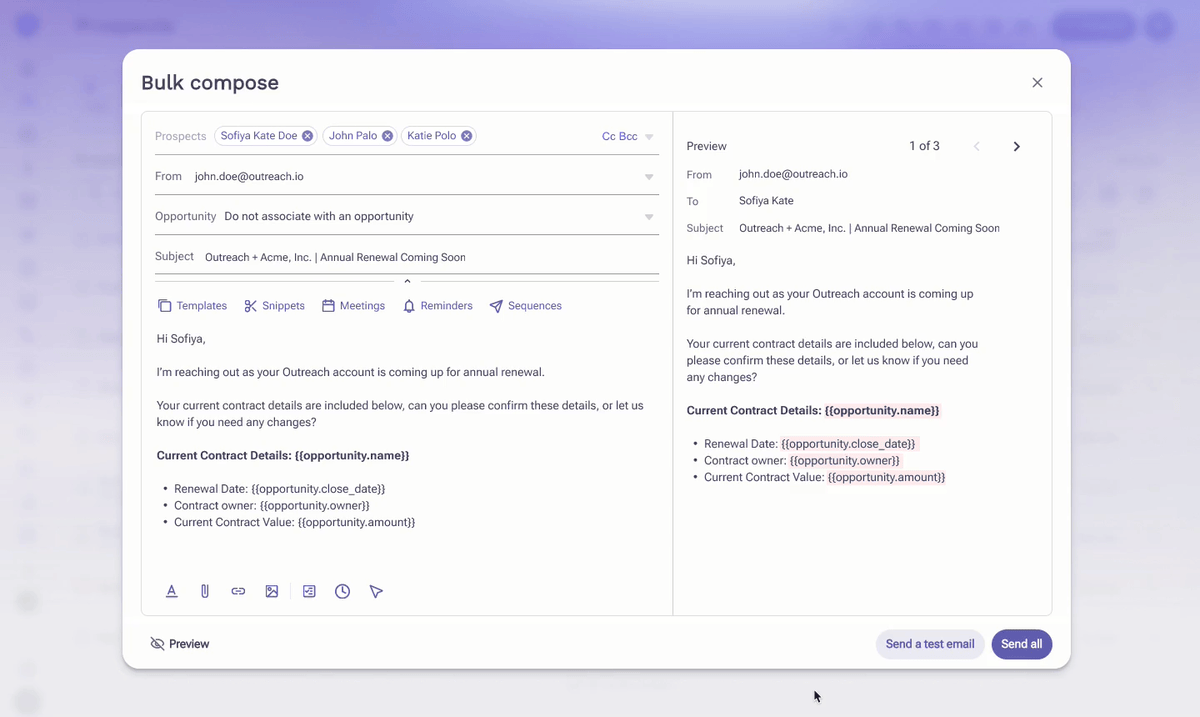Click the '1 of 3' preview counter
The image size is (1200, 717).
click(924, 146)
